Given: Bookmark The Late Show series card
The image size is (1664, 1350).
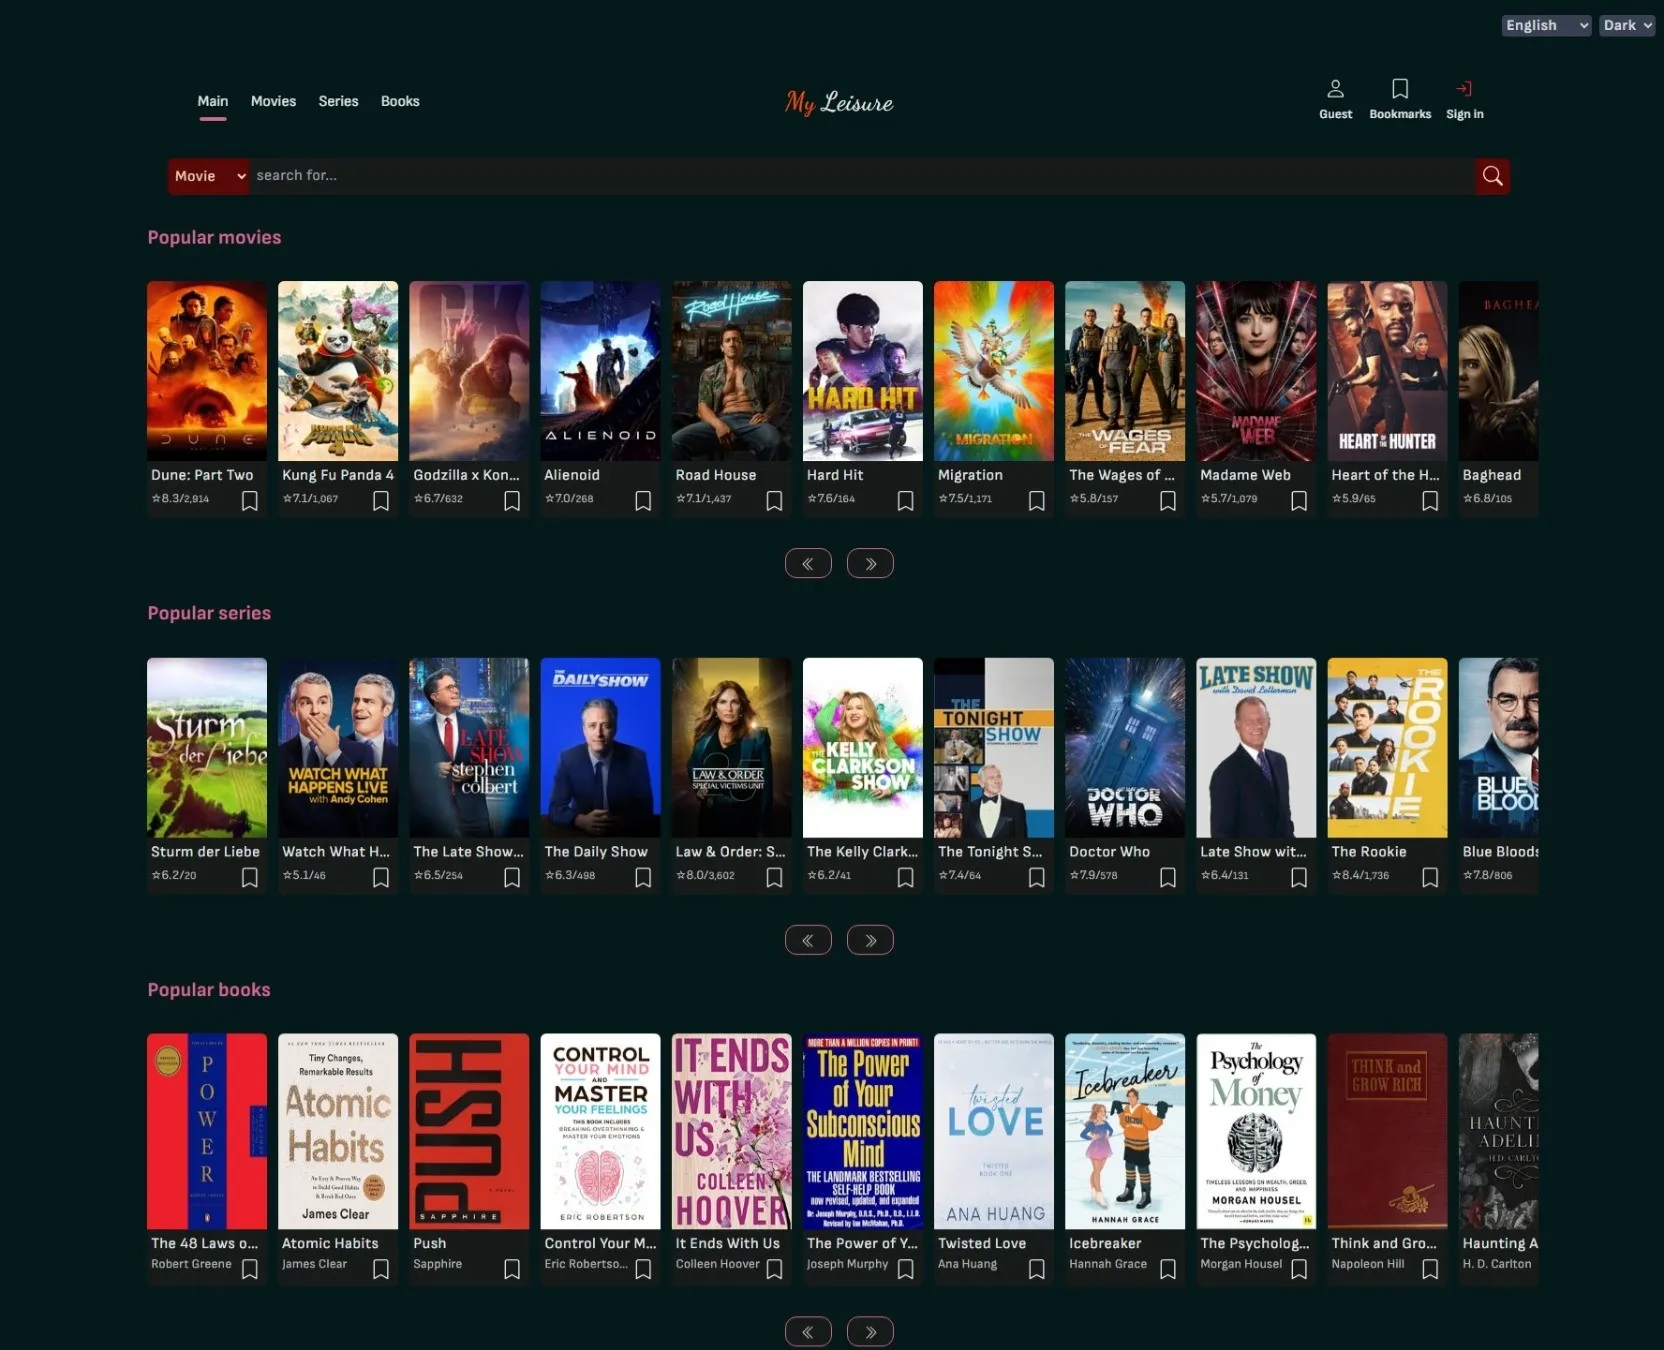Looking at the screenshot, I should tap(512, 877).
